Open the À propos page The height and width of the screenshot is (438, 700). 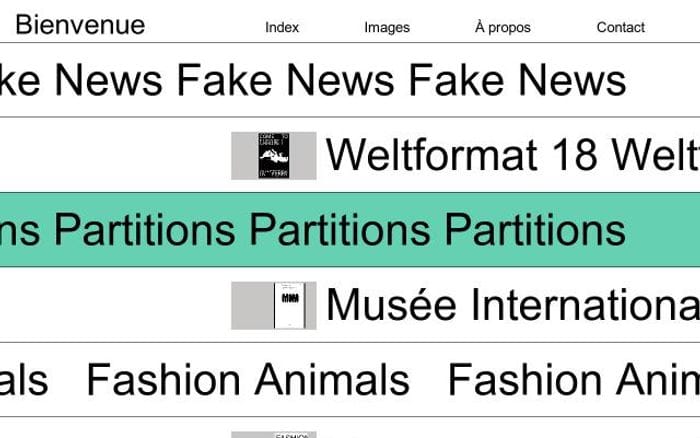click(x=503, y=27)
